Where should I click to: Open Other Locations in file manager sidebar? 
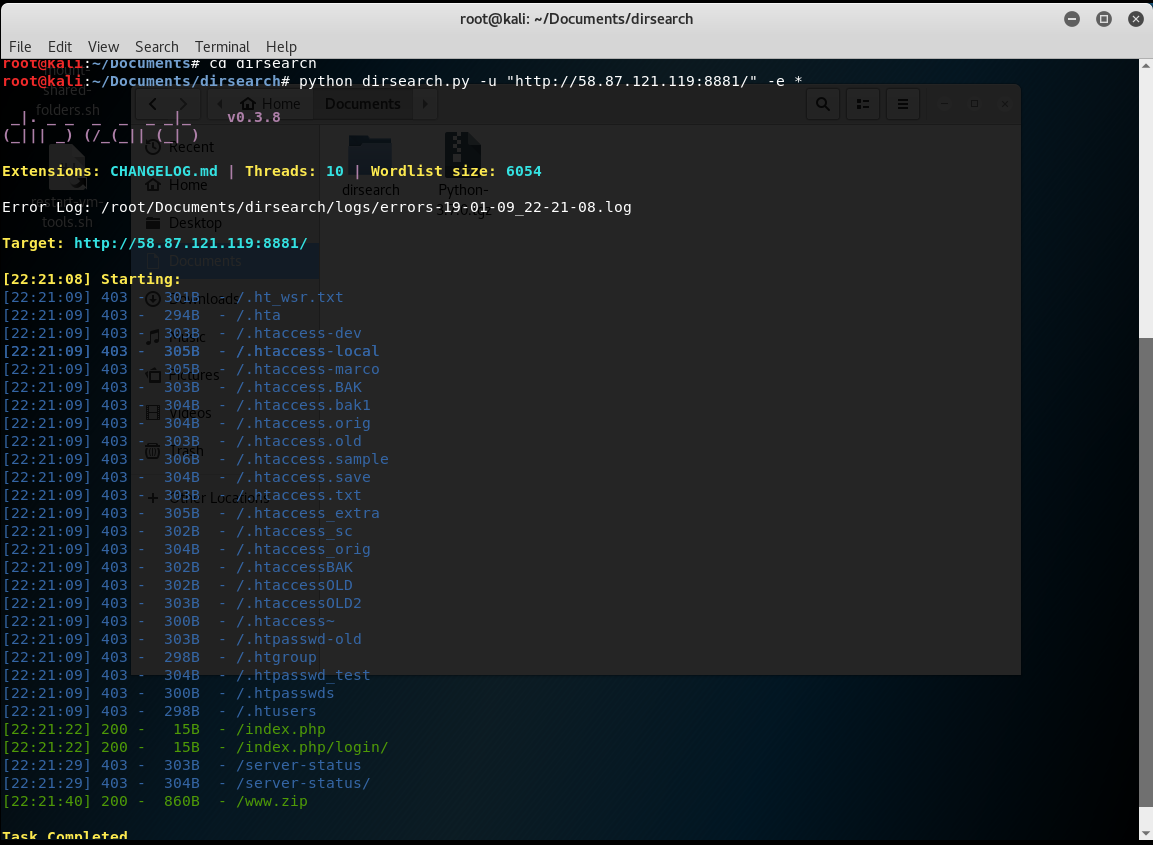pos(225,498)
